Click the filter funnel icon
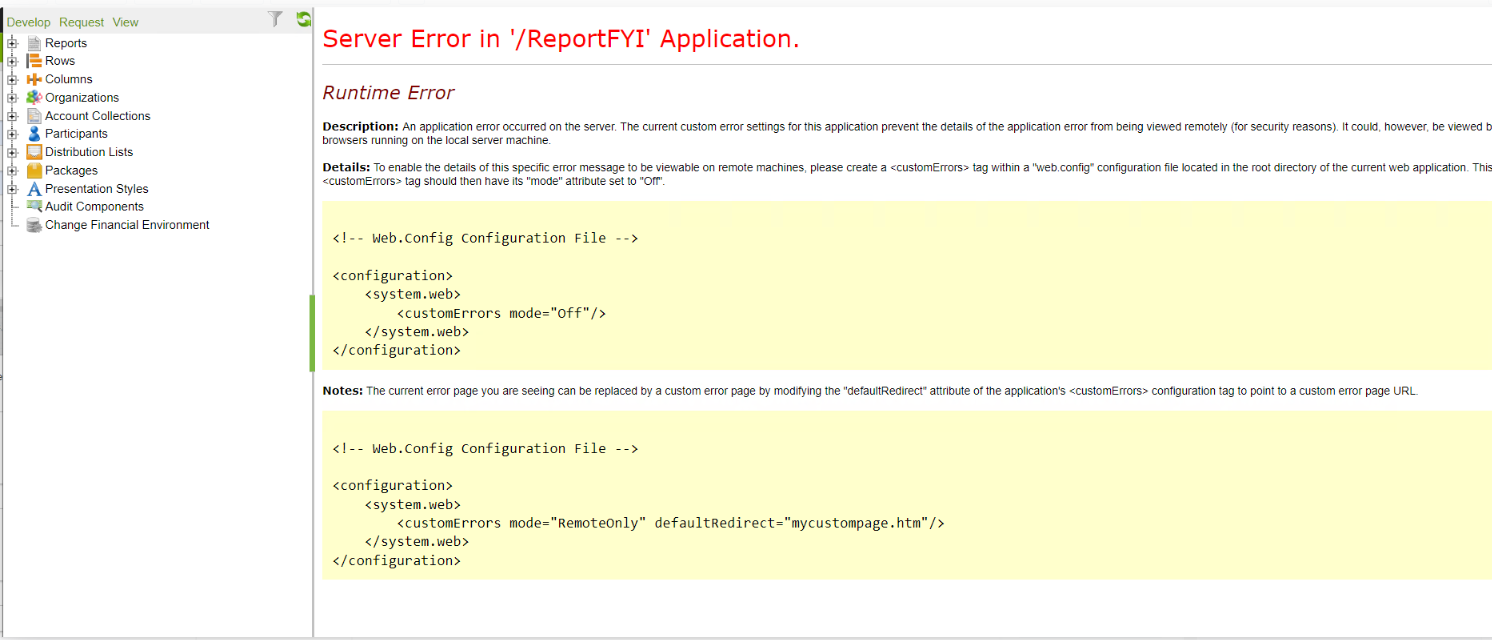Viewport: 1492px width, 640px height. [275, 19]
